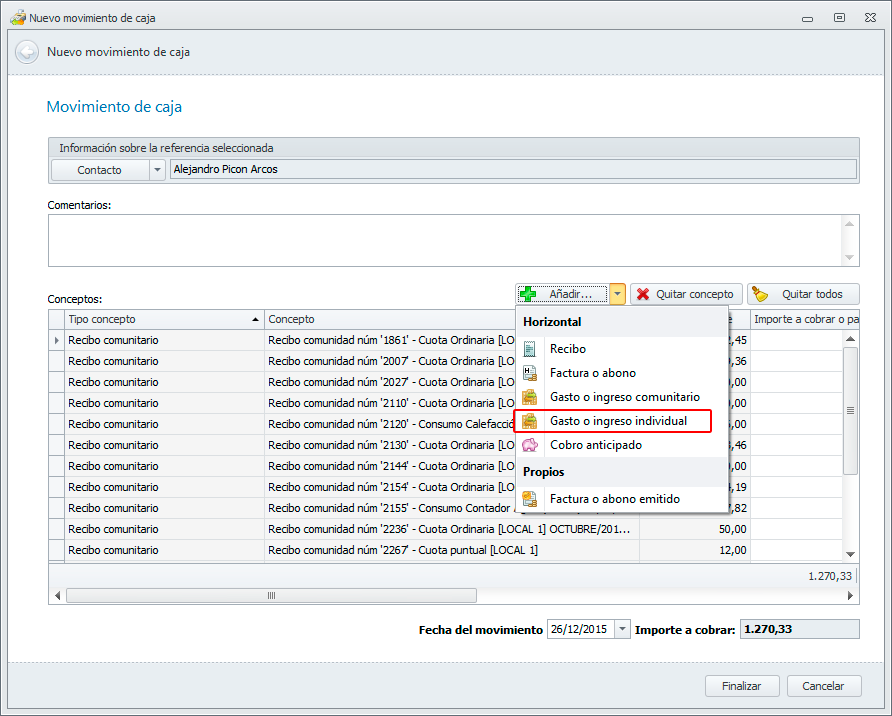Click the horizontal scrollbar thumb of concepts grid
Image resolution: width=892 pixels, height=716 pixels.
tap(271, 595)
